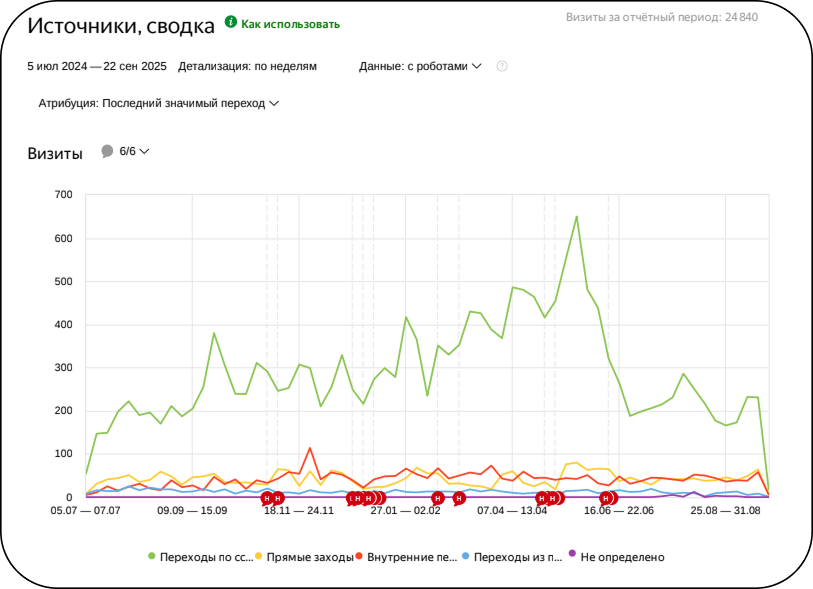Toggle the blue 'Переходы из п...' legend series

pos(512,557)
